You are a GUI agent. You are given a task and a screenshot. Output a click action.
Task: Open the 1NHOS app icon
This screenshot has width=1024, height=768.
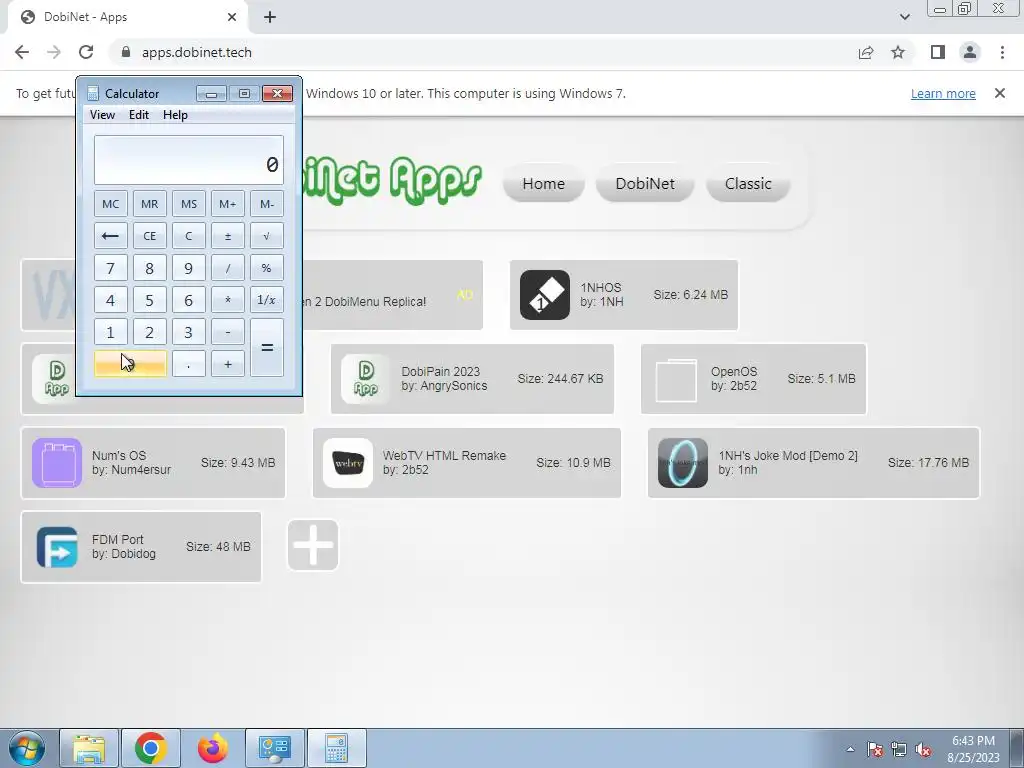(545, 295)
